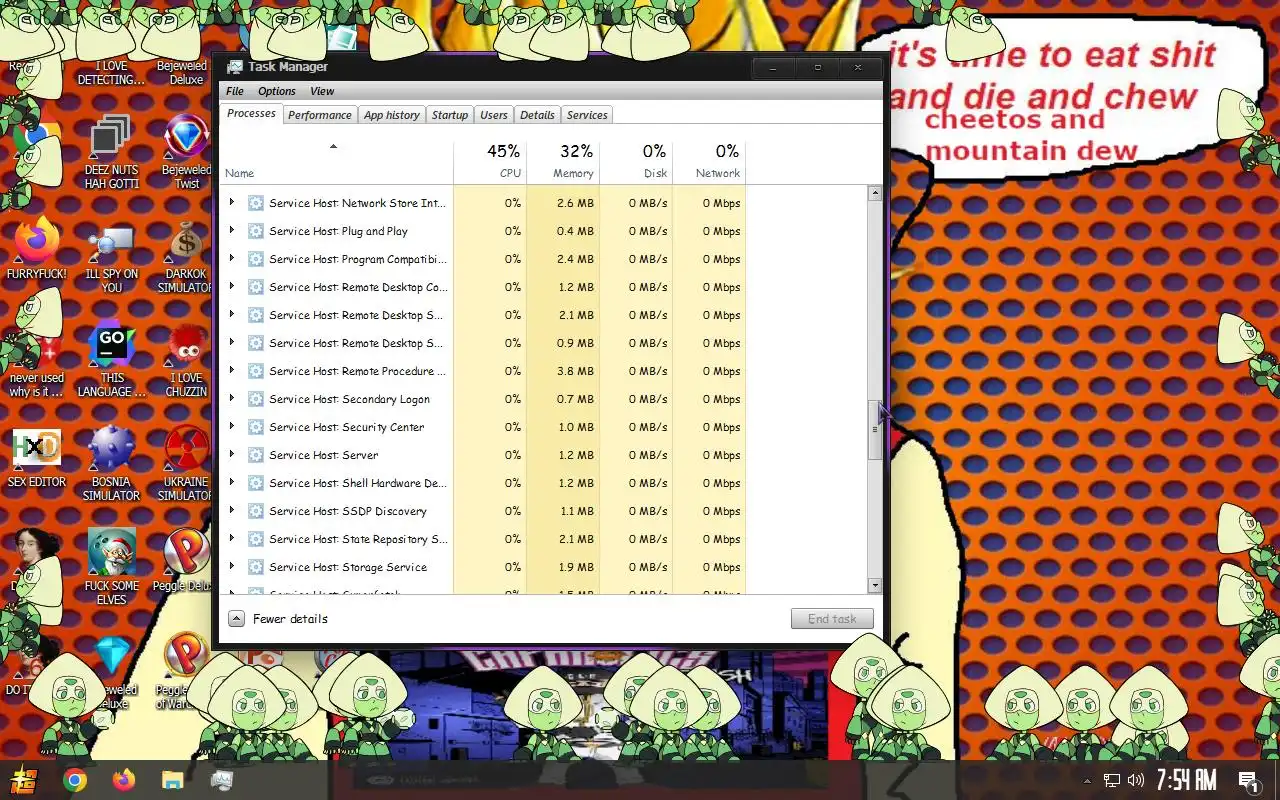Screen dimensions: 1280x800
Task: Click the volume icon in system tray
Action: 1135,780
